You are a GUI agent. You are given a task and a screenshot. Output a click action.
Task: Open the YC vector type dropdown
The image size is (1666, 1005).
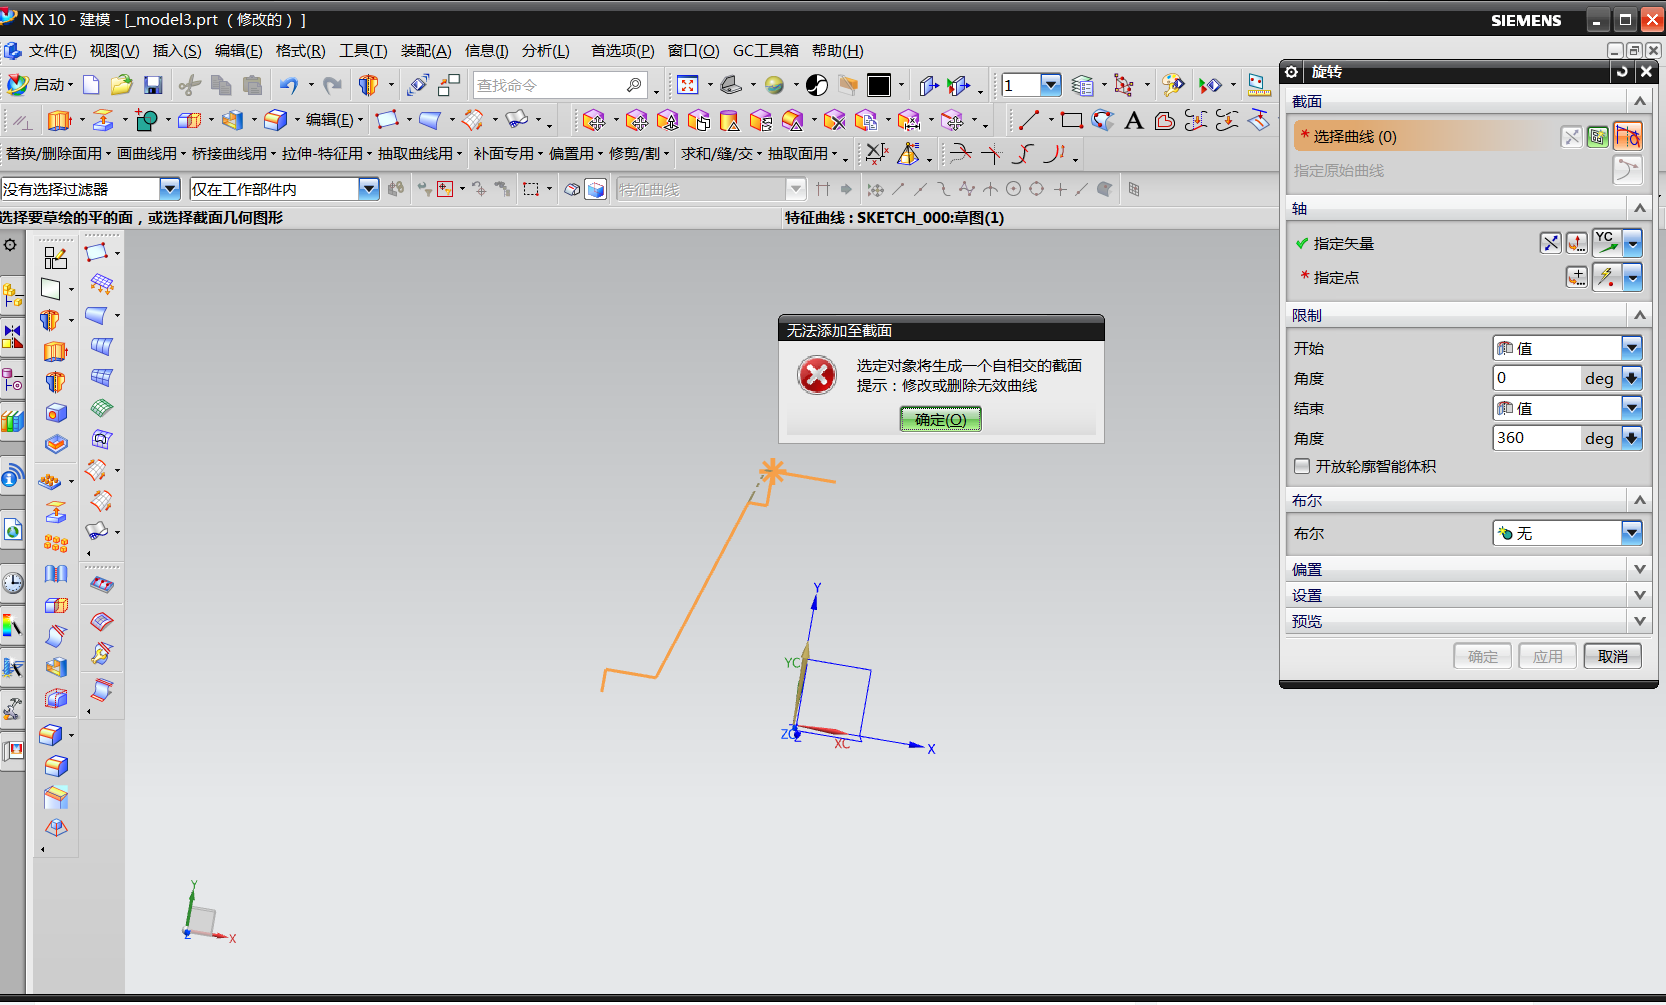point(1632,243)
